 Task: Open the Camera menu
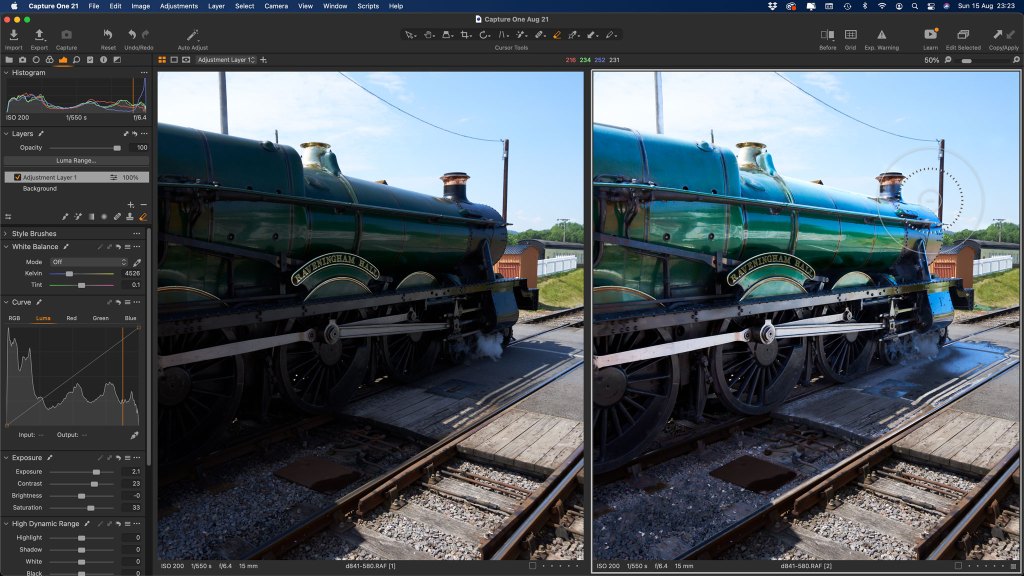coord(276,6)
